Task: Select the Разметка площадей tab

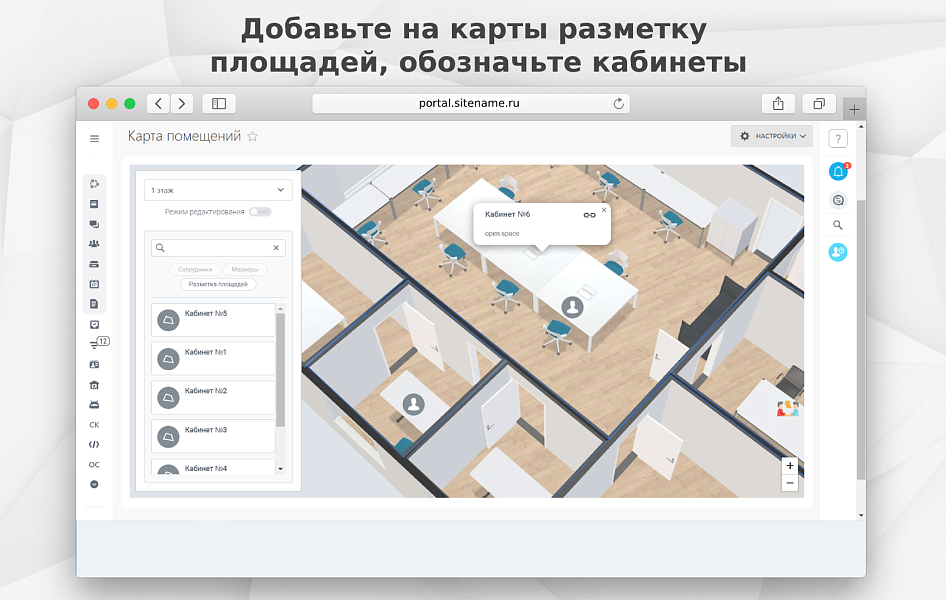Action: click(217, 283)
